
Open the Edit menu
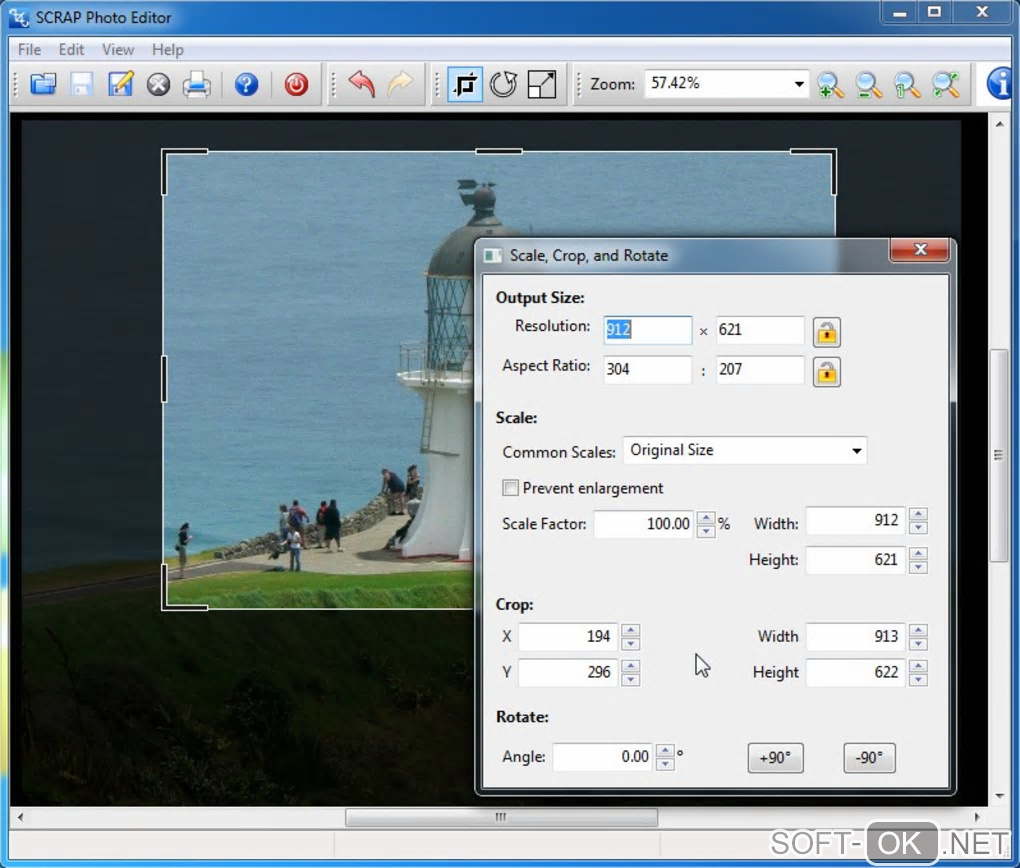pyautogui.click(x=71, y=49)
